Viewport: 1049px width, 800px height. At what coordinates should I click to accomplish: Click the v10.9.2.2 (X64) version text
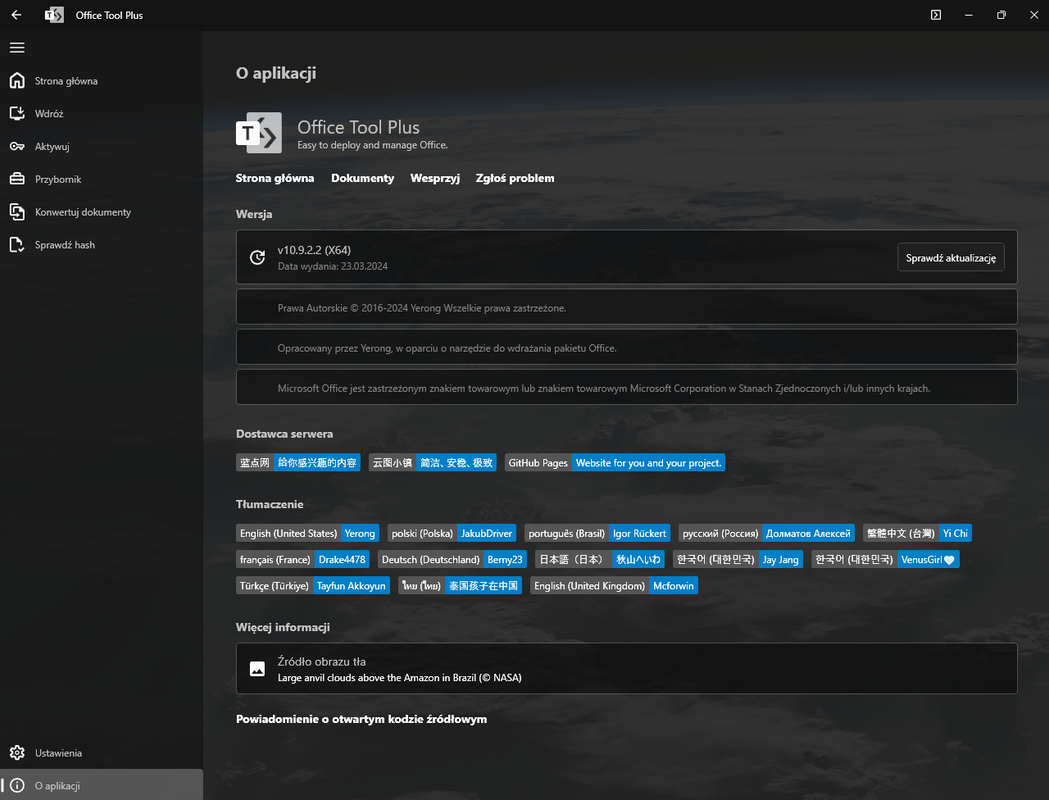314,250
